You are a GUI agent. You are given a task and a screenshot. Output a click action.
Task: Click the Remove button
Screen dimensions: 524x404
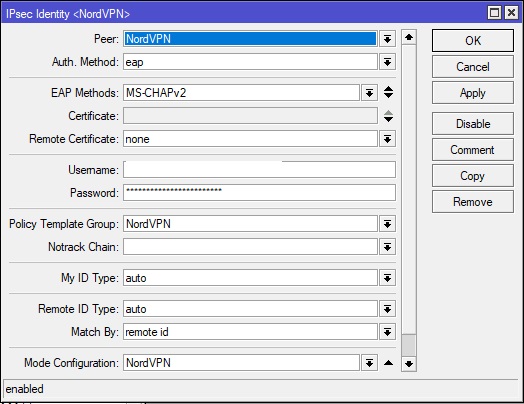click(473, 202)
